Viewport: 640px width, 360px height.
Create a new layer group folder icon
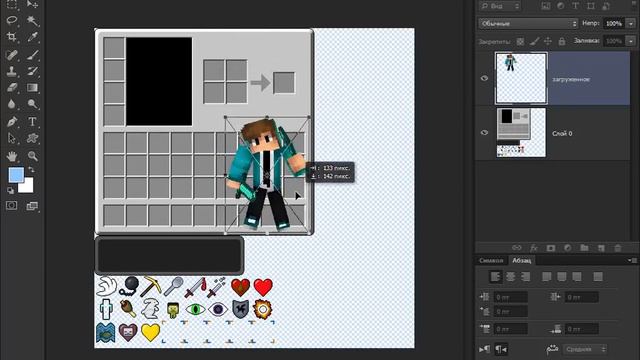pos(584,248)
